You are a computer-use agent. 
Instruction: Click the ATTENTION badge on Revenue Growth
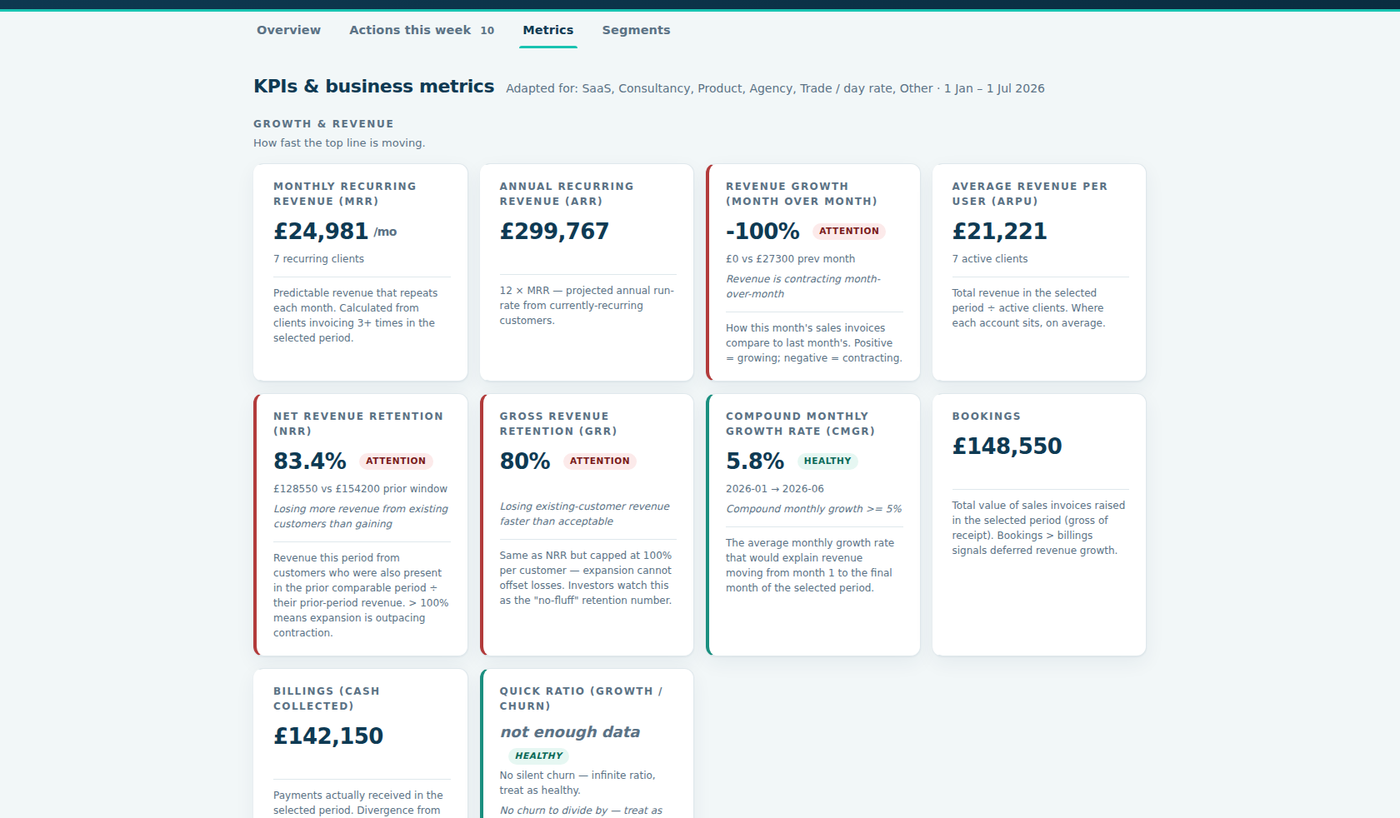point(849,231)
